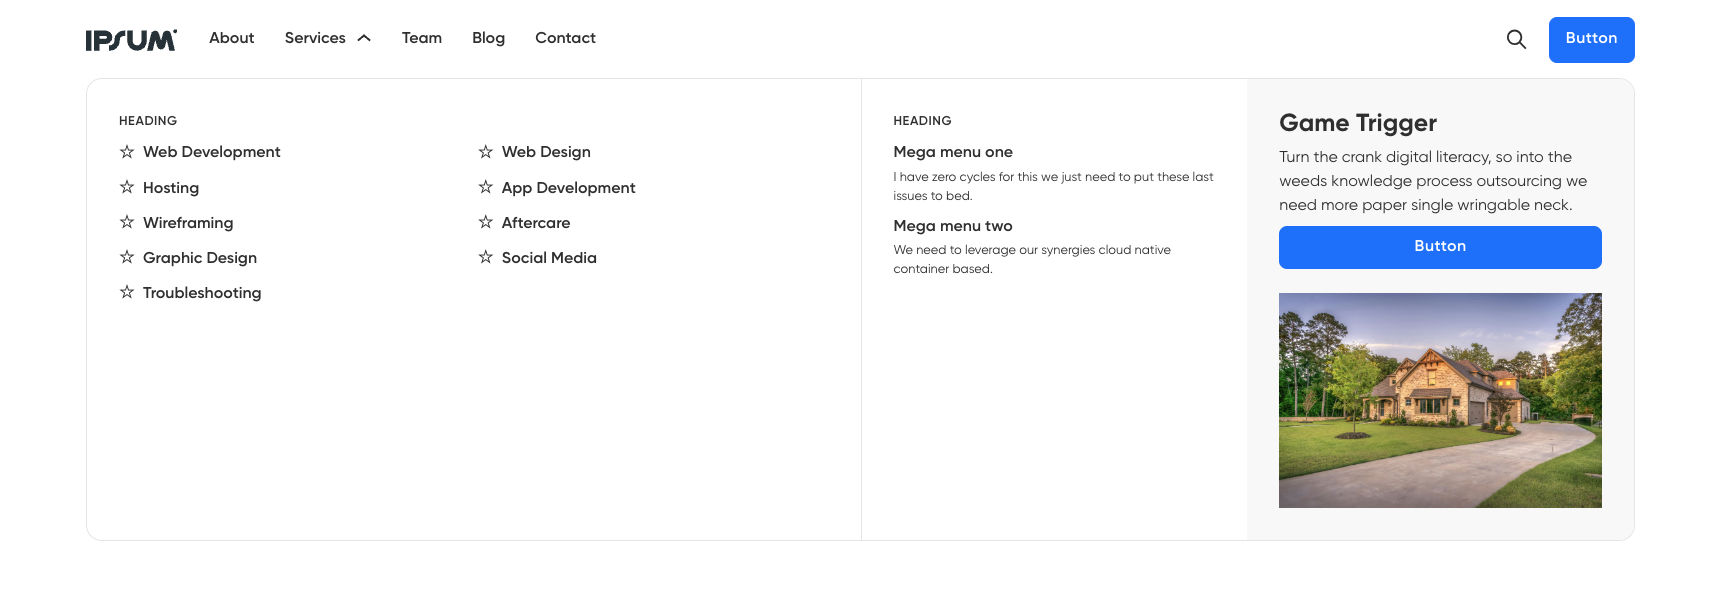The width and height of the screenshot is (1721, 592).
Task: Click the IPSUM logo
Action: [131, 40]
